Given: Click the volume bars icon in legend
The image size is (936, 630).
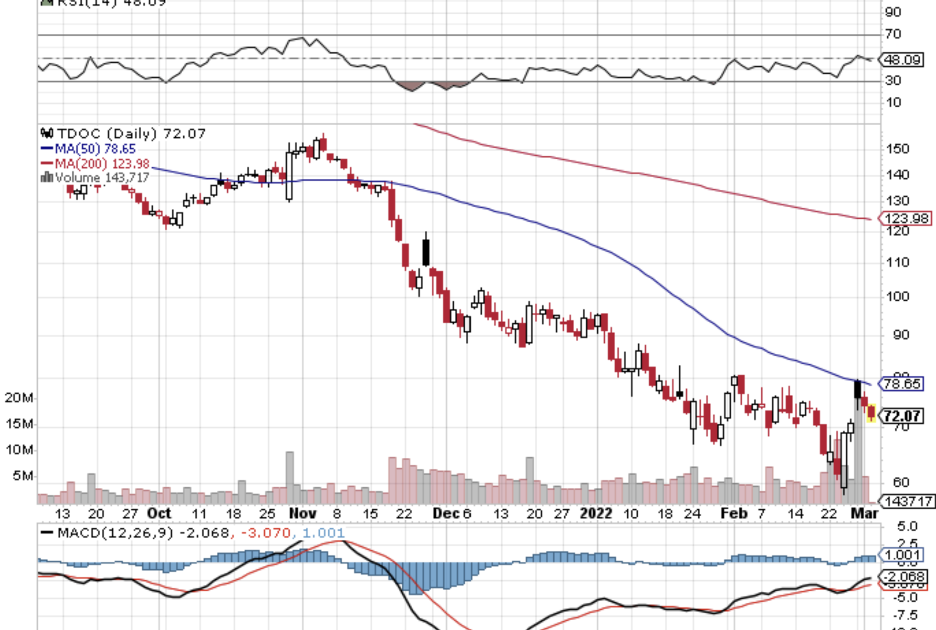Looking at the screenshot, I should point(46,178).
